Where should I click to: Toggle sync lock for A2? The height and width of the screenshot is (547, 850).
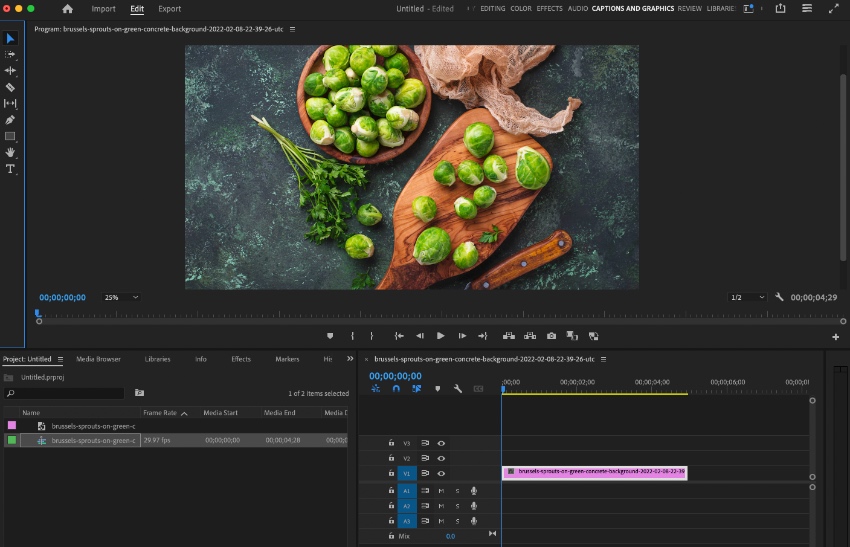(425, 506)
